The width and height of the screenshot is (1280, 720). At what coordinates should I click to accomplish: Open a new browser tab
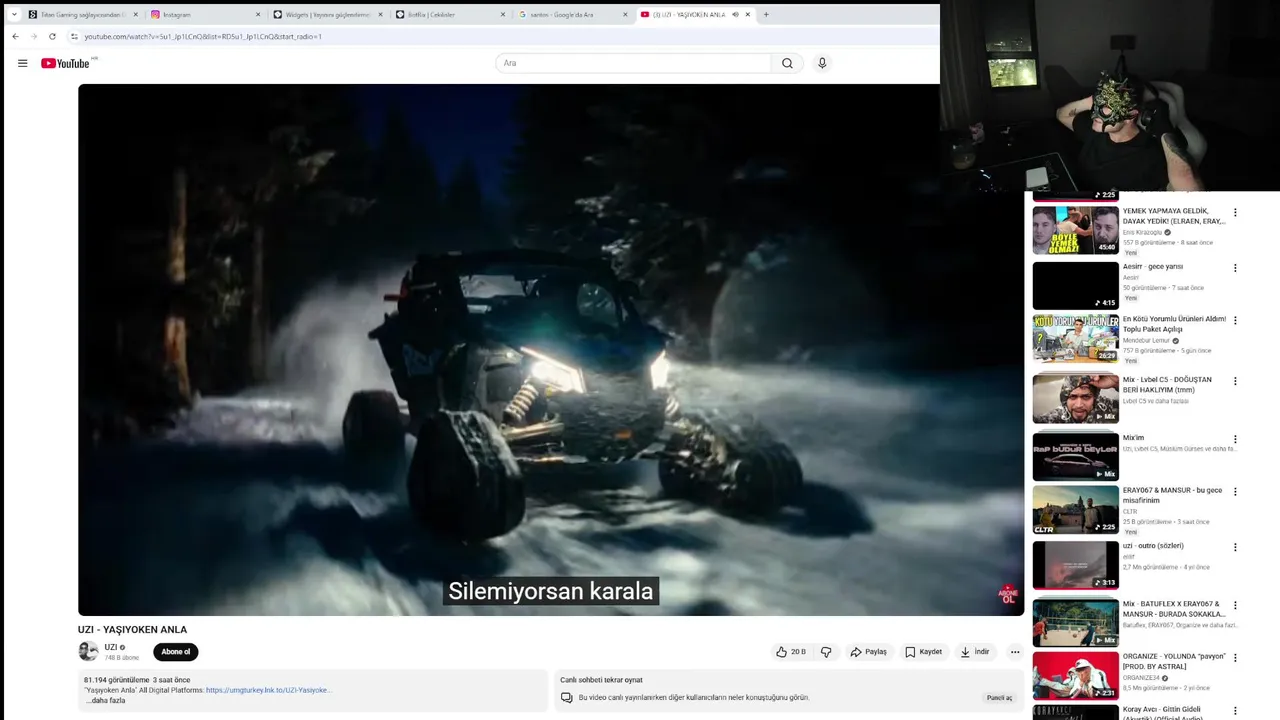pos(766,14)
